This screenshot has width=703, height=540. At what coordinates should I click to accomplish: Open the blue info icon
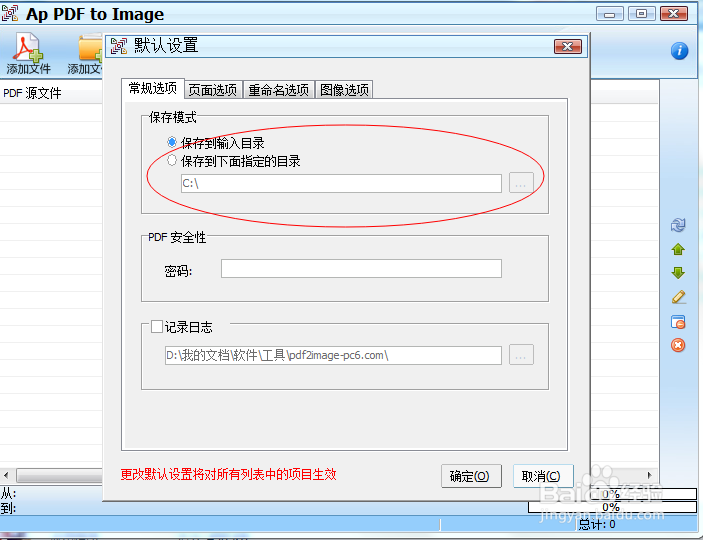click(679, 51)
